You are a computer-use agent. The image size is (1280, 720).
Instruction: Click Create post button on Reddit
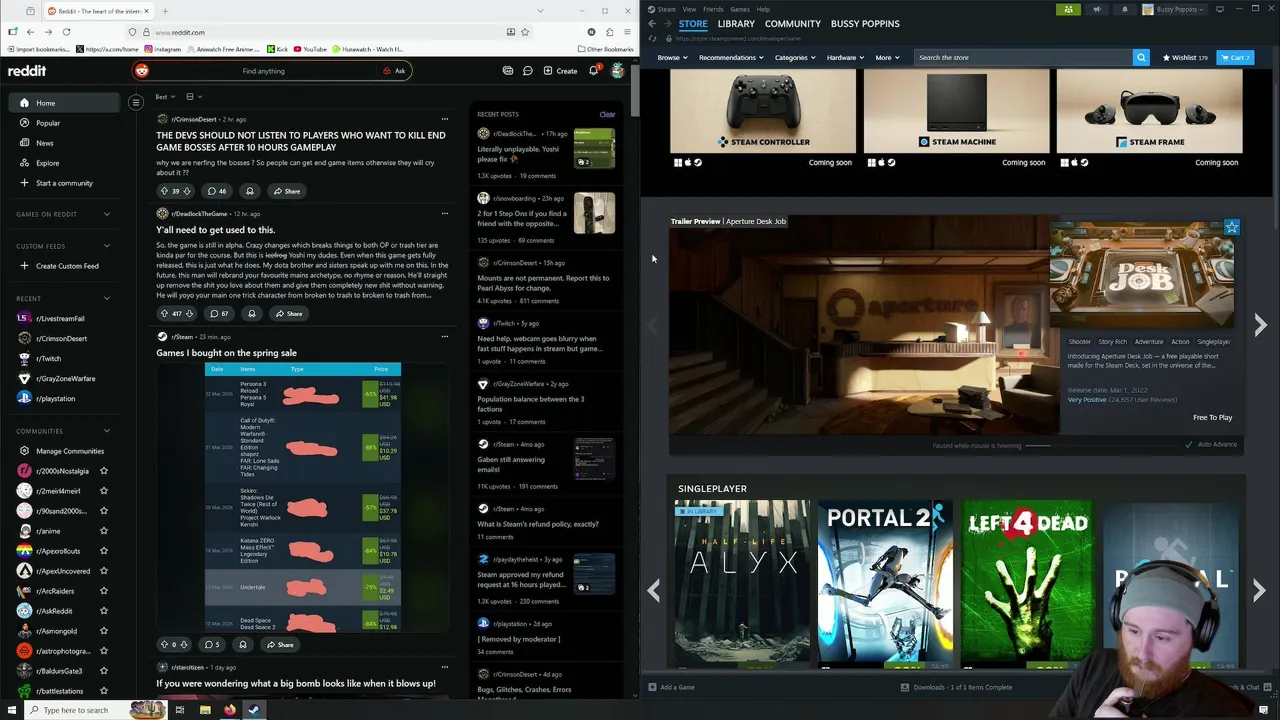click(560, 71)
